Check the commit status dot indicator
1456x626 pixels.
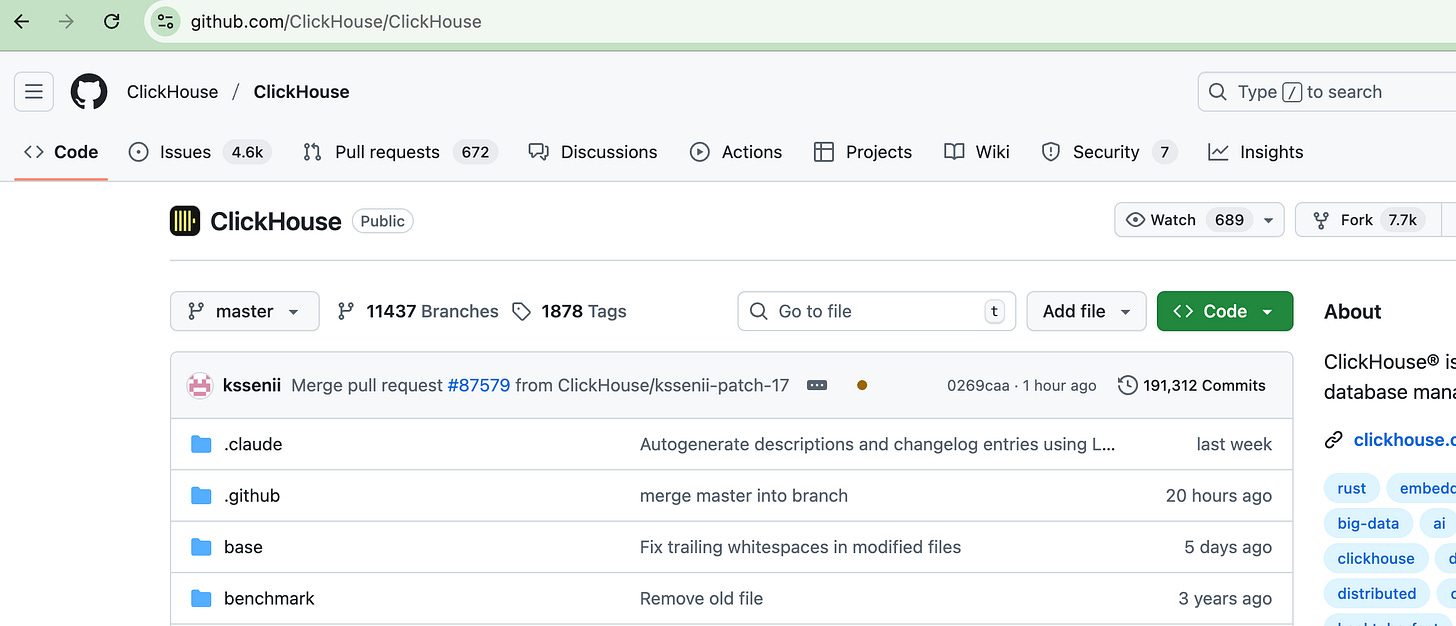point(862,385)
